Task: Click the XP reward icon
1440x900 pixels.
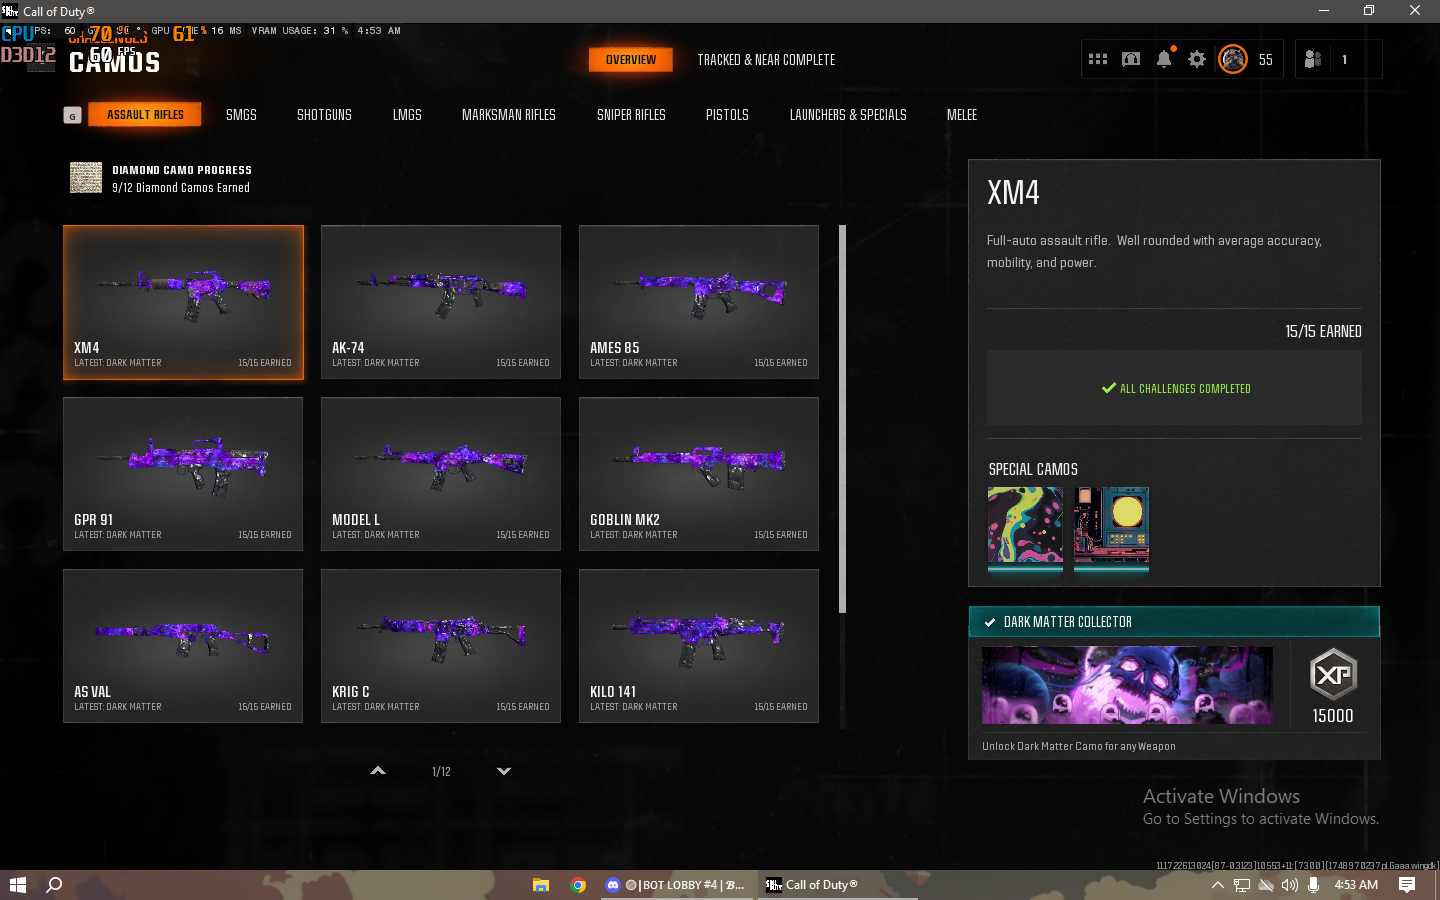Action: [1333, 675]
